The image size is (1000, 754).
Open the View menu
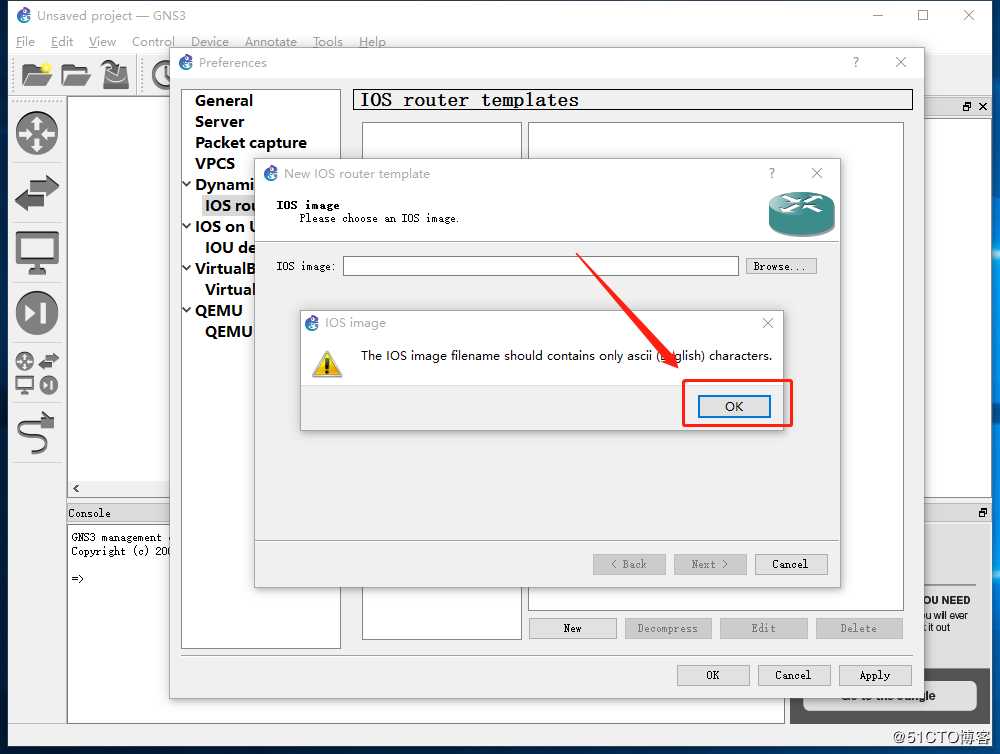[x=102, y=41]
